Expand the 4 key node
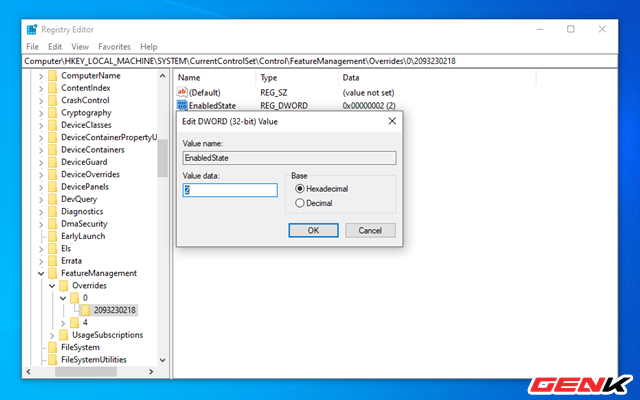640x400 pixels. (x=63, y=323)
